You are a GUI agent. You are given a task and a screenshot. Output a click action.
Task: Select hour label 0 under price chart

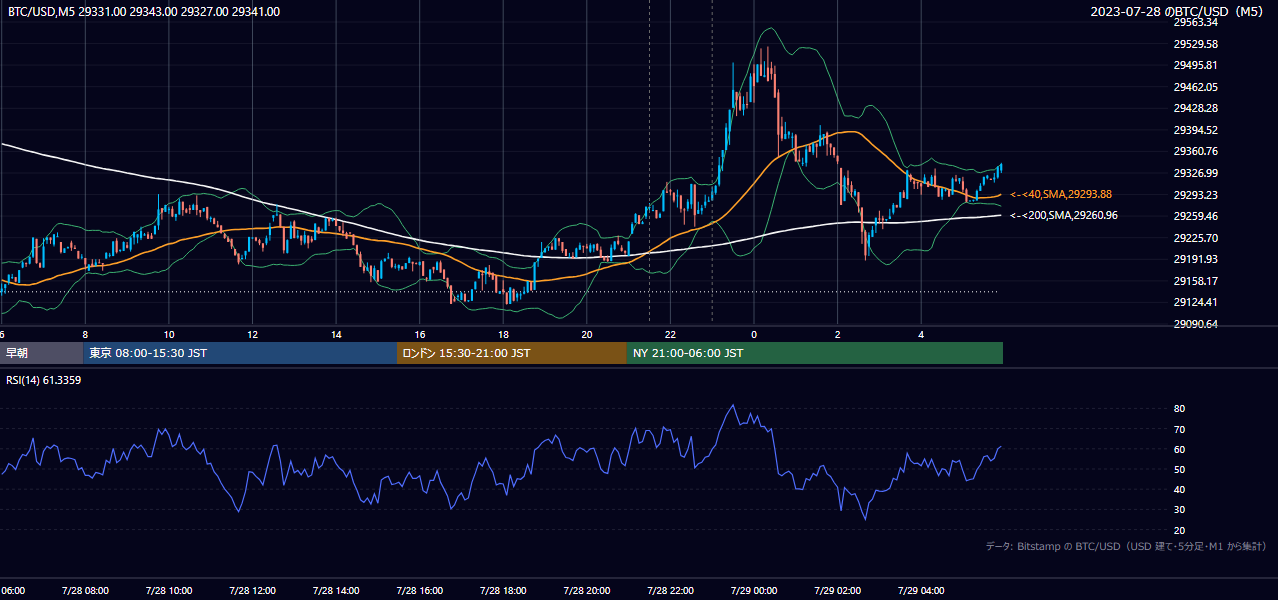tap(754, 335)
